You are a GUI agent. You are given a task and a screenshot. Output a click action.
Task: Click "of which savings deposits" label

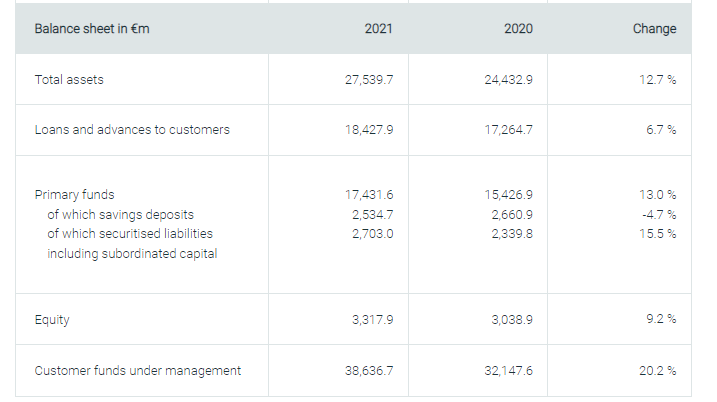click(120, 214)
